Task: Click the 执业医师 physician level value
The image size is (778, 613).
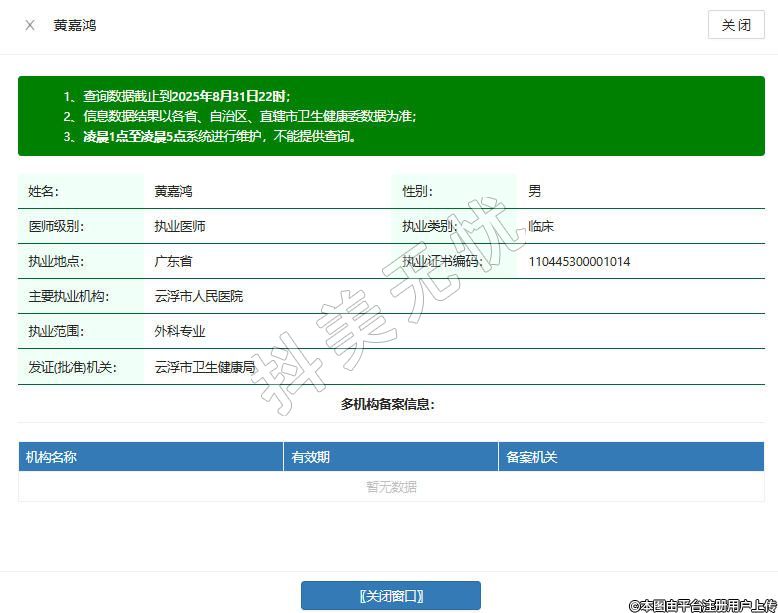Action: click(x=180, y=227)
